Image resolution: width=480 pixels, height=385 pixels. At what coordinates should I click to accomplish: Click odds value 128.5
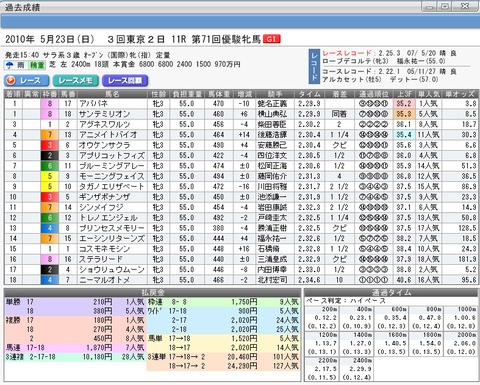coord(467,228)
